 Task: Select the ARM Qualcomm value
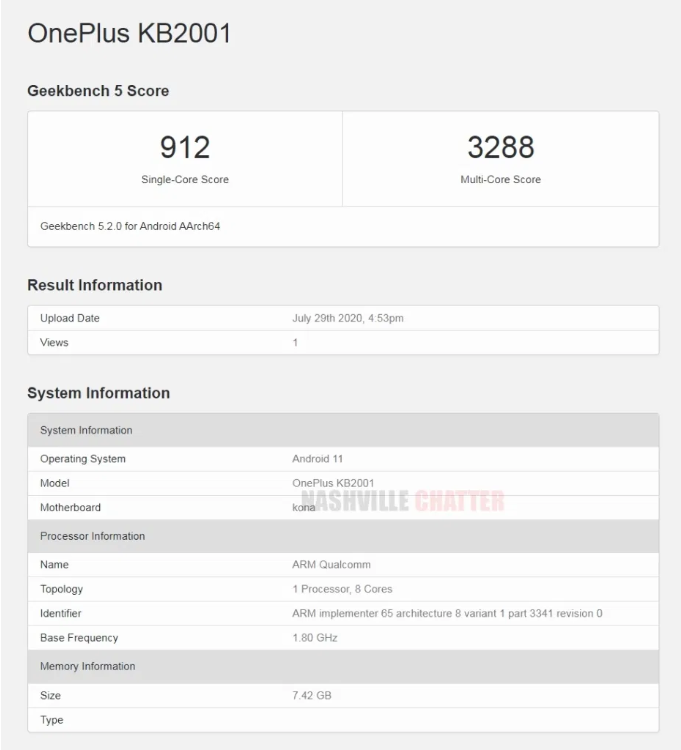pyautogui.click(x=331, y=565)
